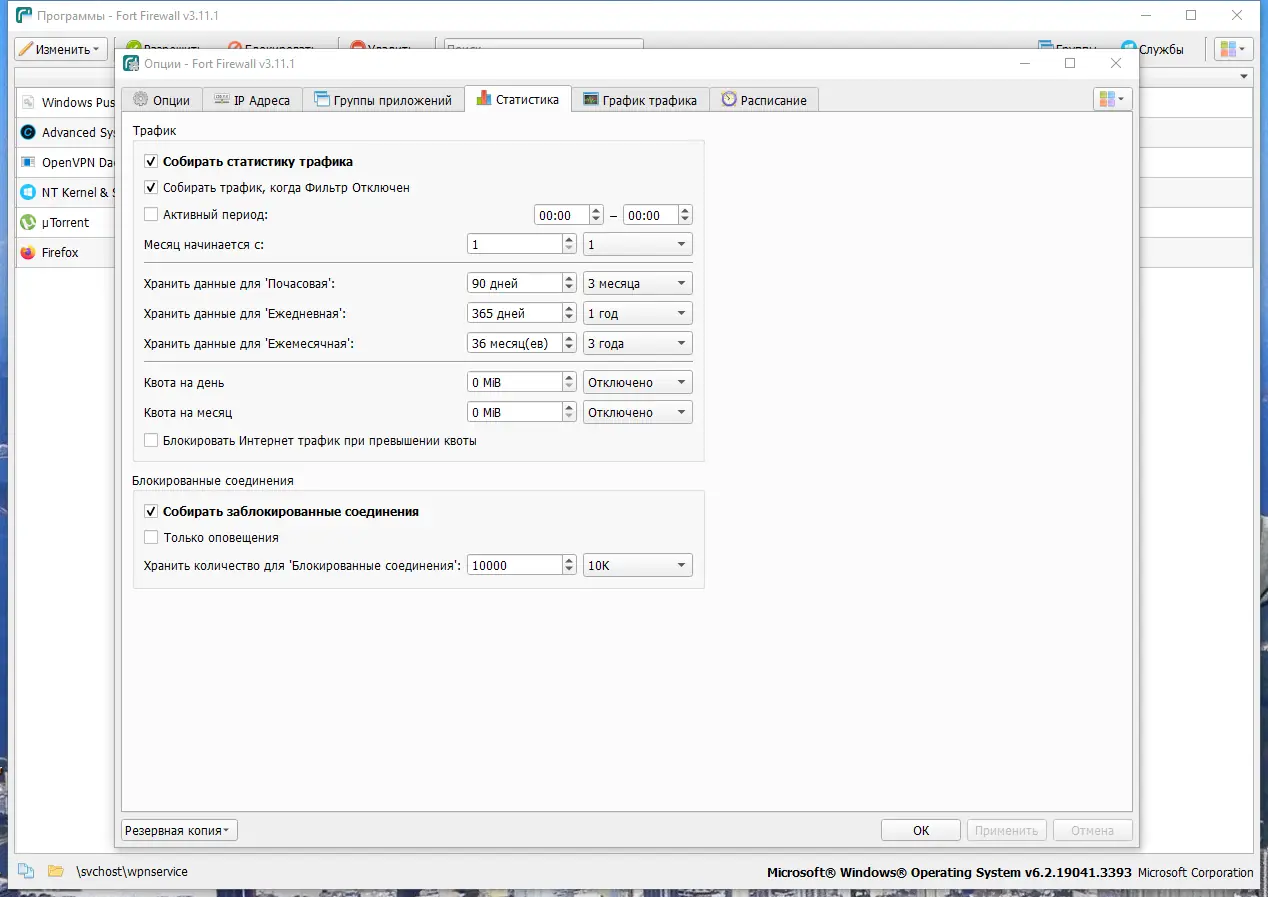The height and width of the screenshot is (897, 1268).
Task: Click the monthly quota 0 MiB field
Action: (515, 412)
